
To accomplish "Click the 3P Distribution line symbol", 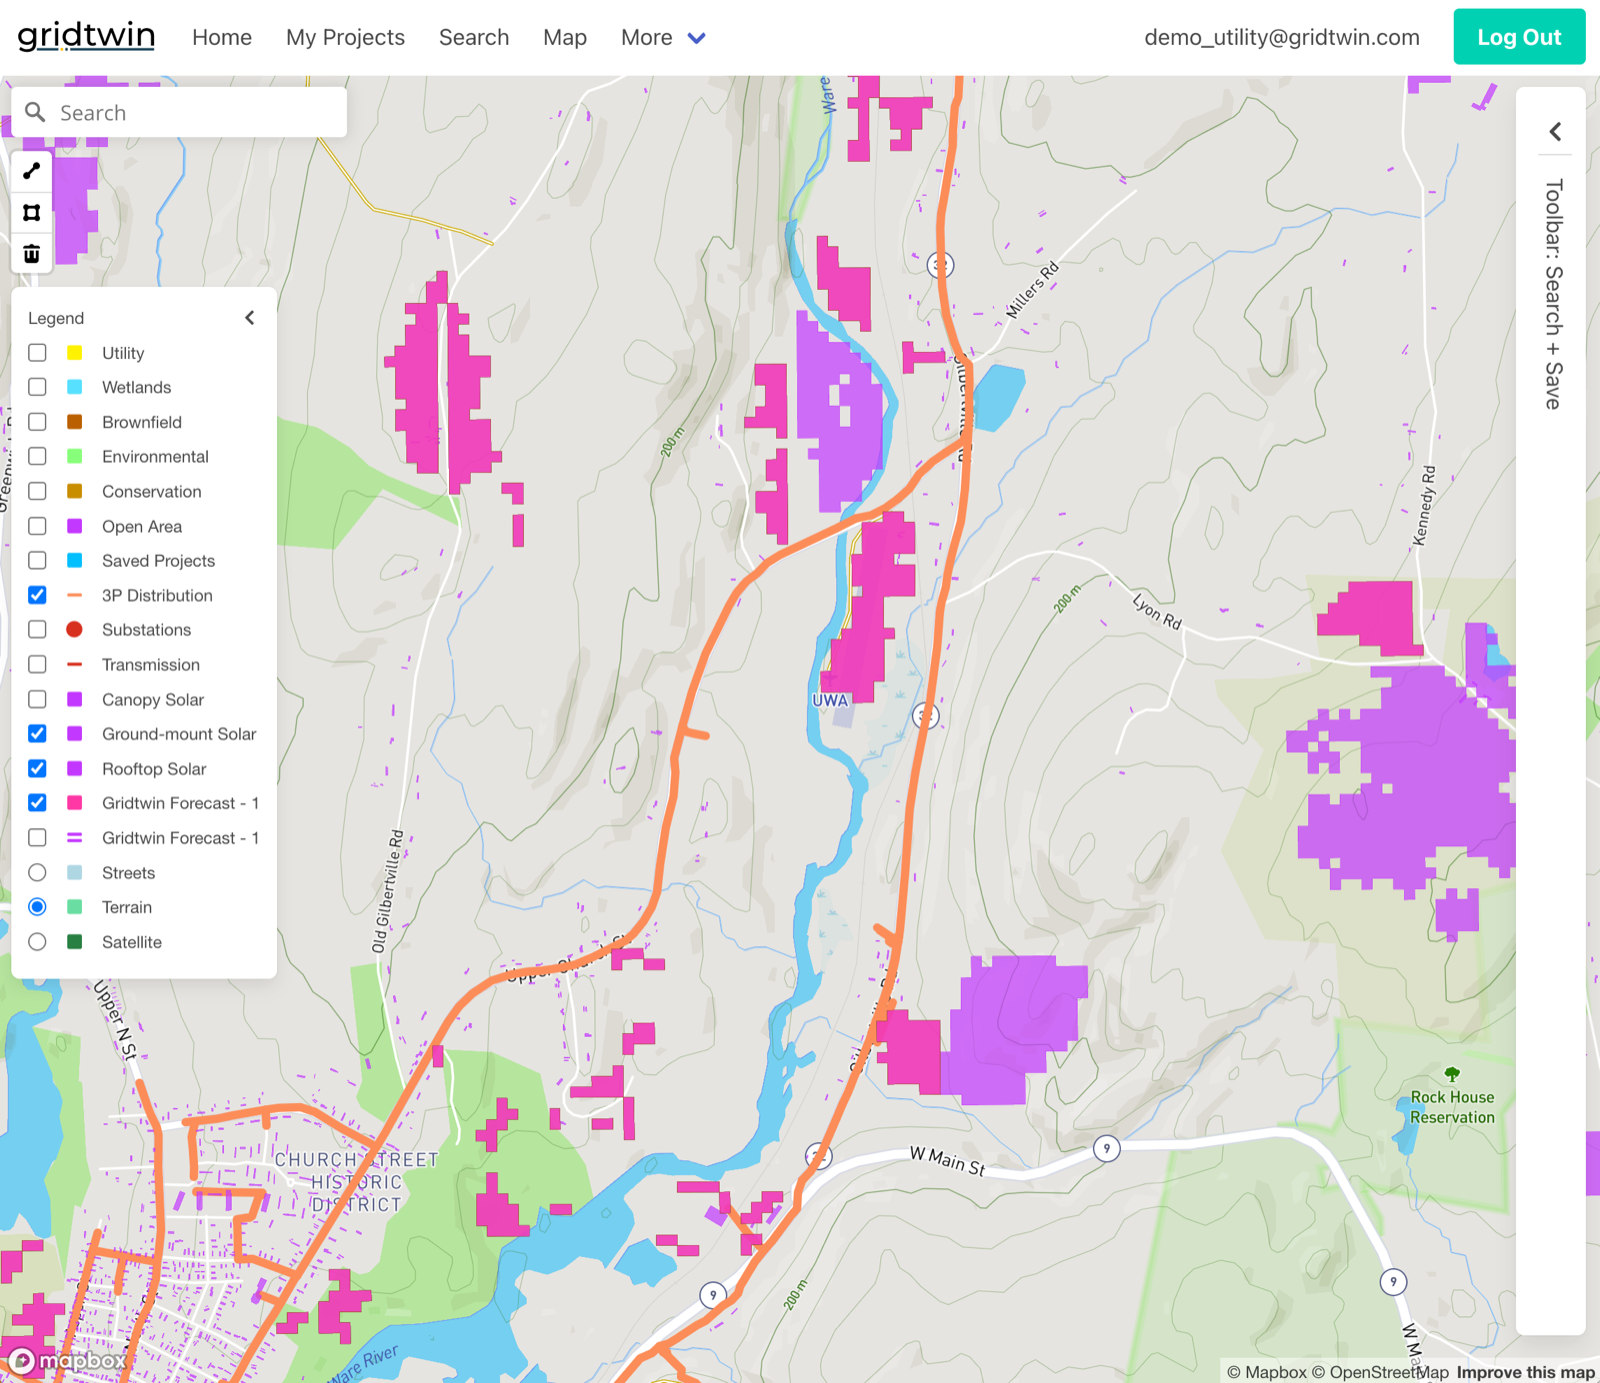I will 74,595.
